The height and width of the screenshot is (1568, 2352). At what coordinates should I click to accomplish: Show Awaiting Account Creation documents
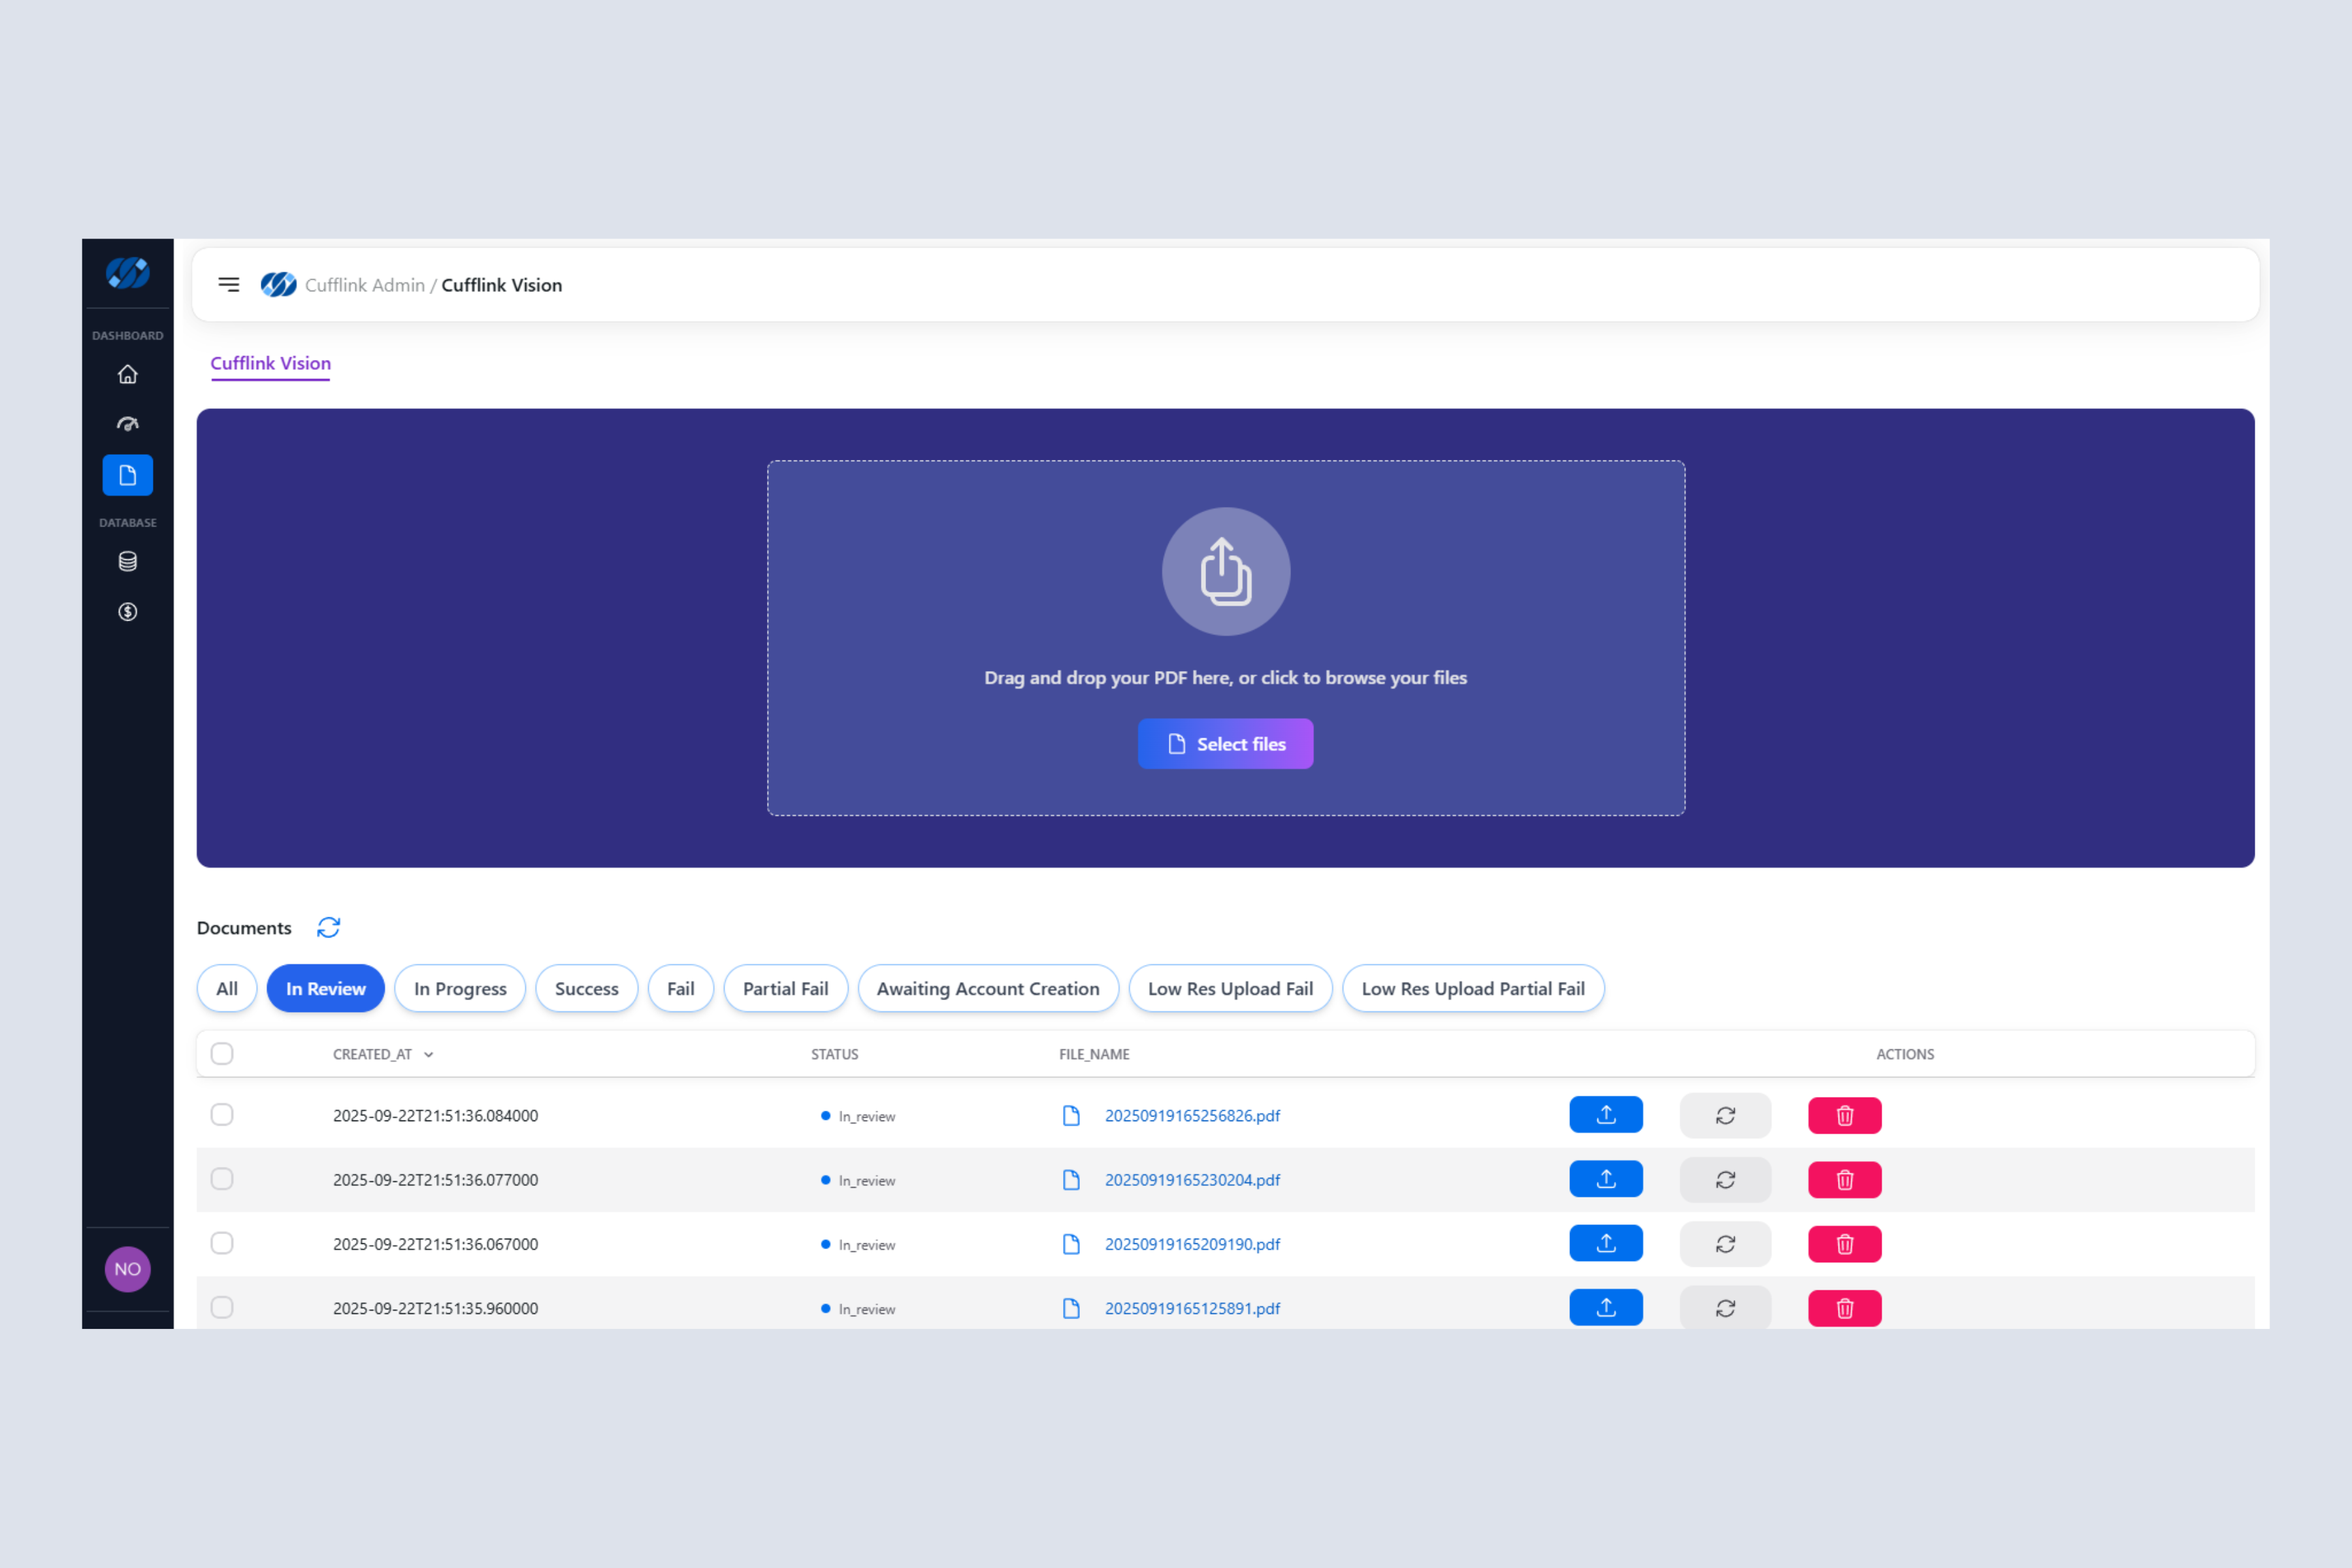pyautogui.click(x=987, y=989)
